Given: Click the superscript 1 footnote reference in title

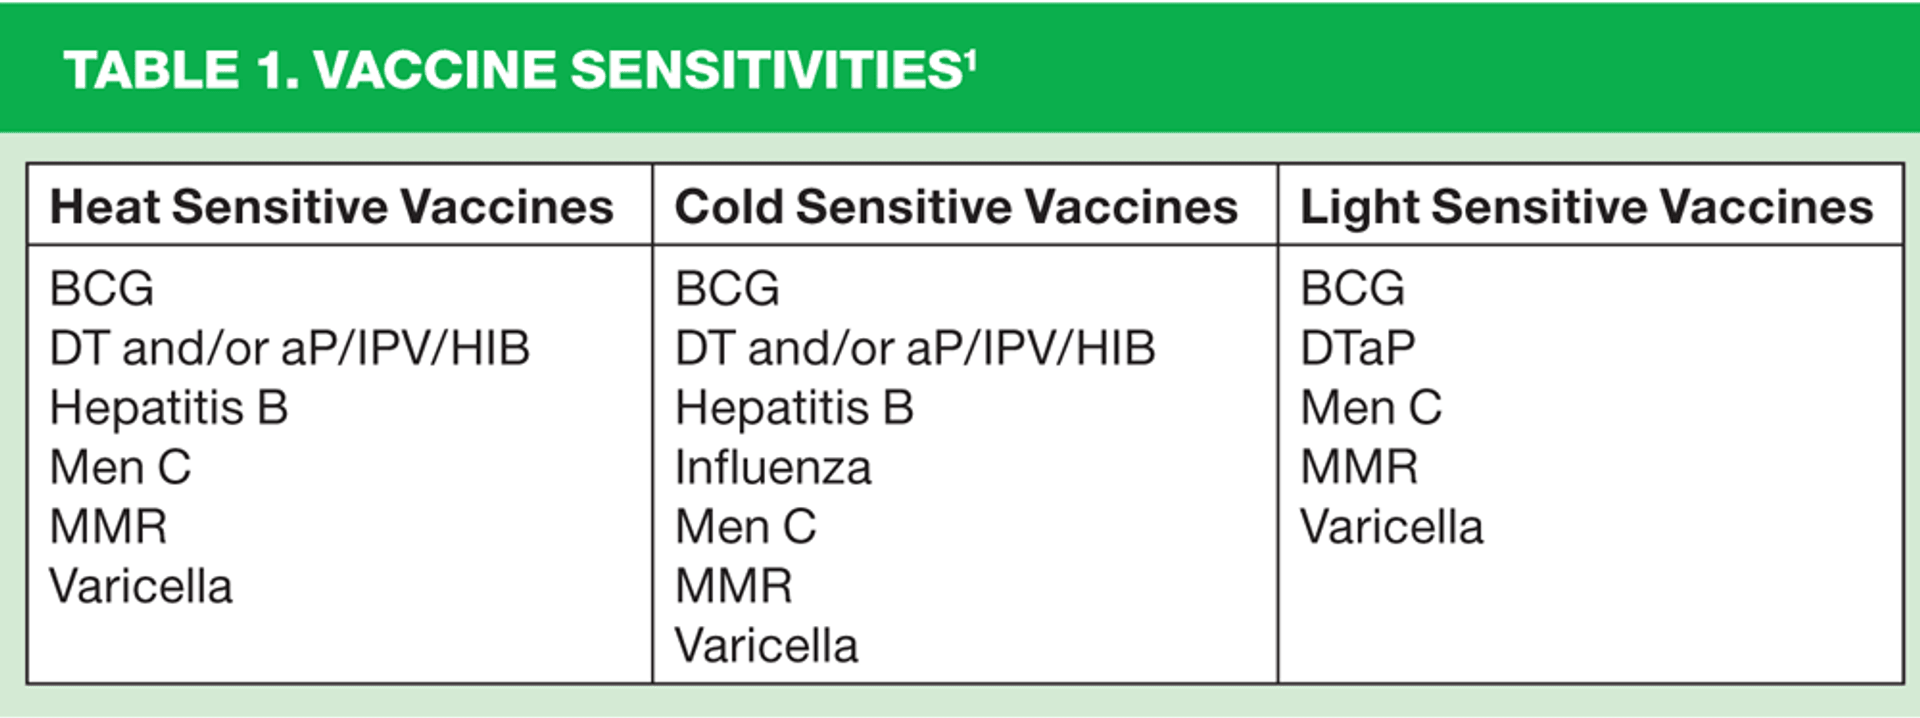Looking at the screenshot, I should point(969,60).
